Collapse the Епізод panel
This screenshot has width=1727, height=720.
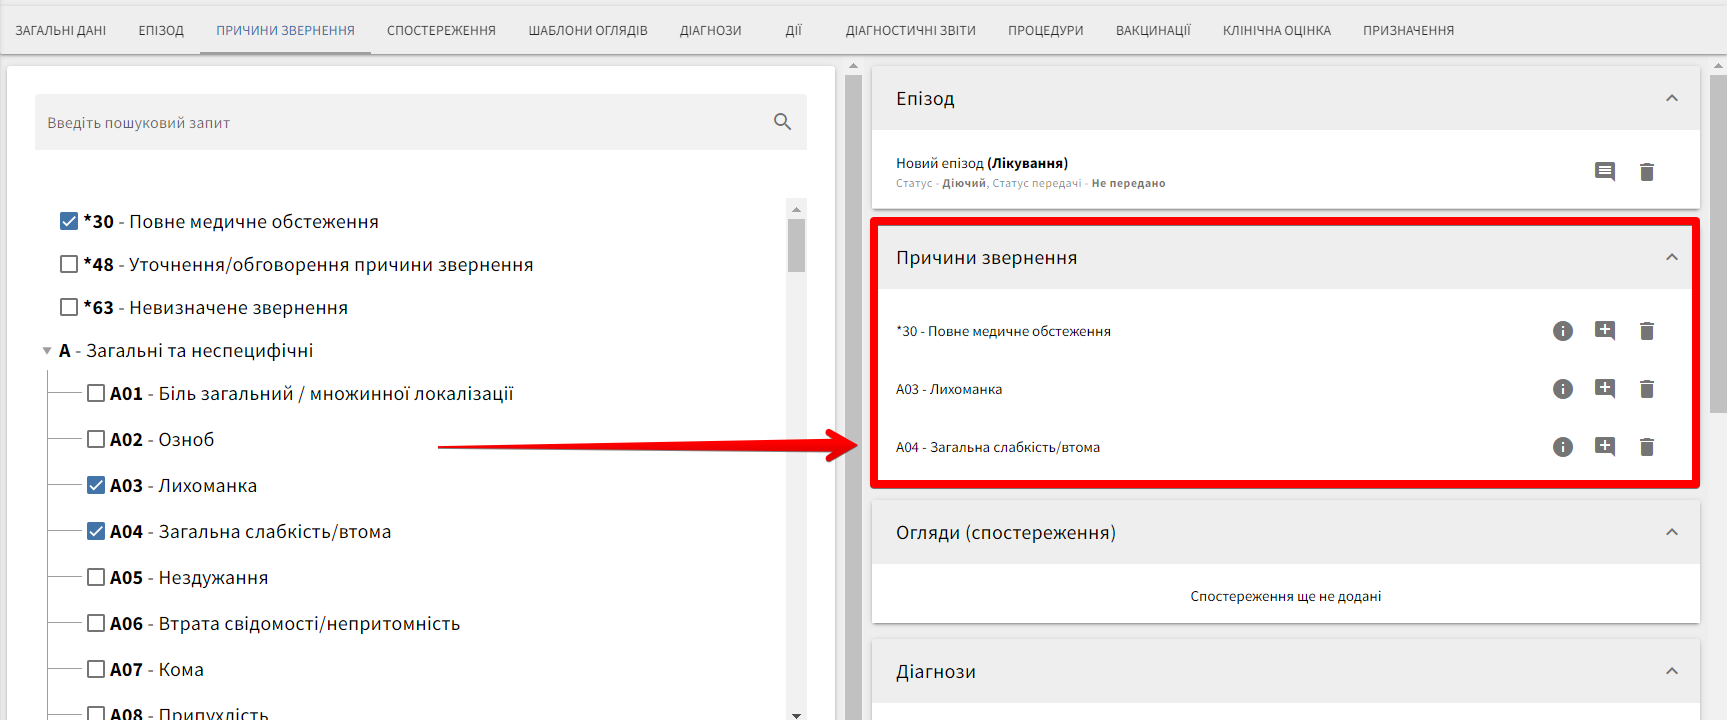click(1671, 98)
